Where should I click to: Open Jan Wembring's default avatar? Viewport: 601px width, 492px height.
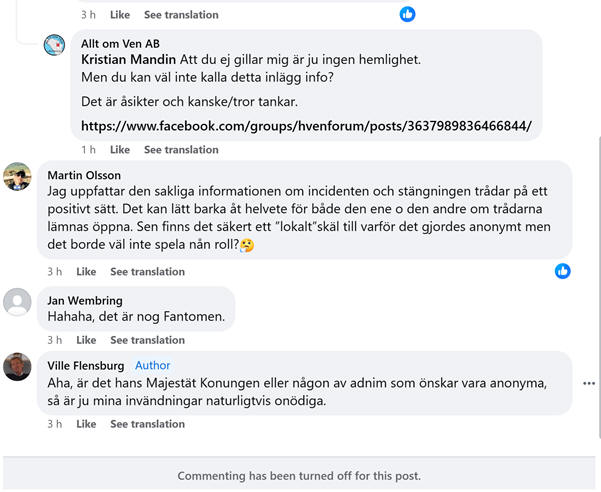(17, 302)
